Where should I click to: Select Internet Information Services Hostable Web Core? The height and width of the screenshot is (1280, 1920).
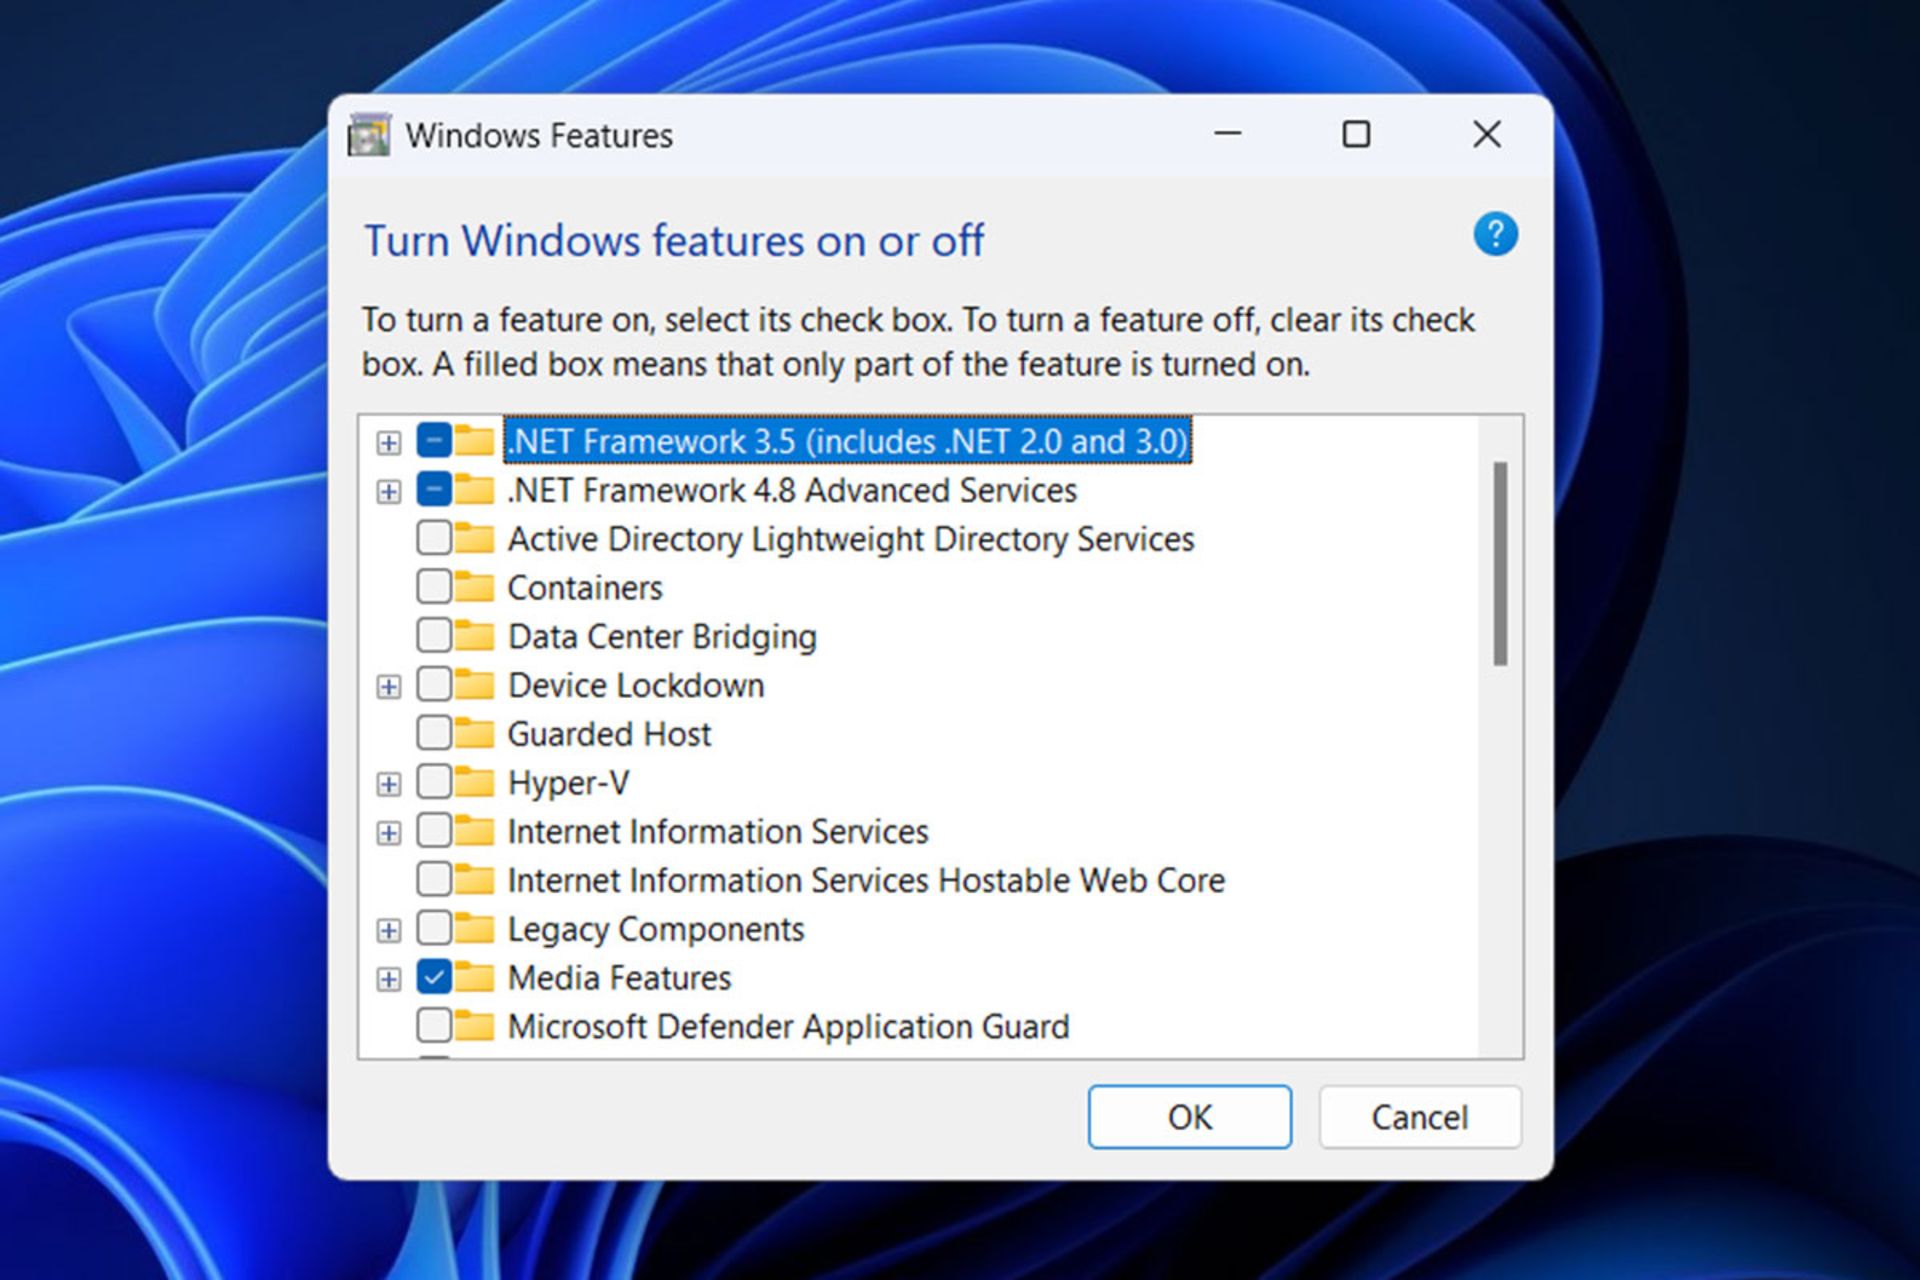pos(865,880)
